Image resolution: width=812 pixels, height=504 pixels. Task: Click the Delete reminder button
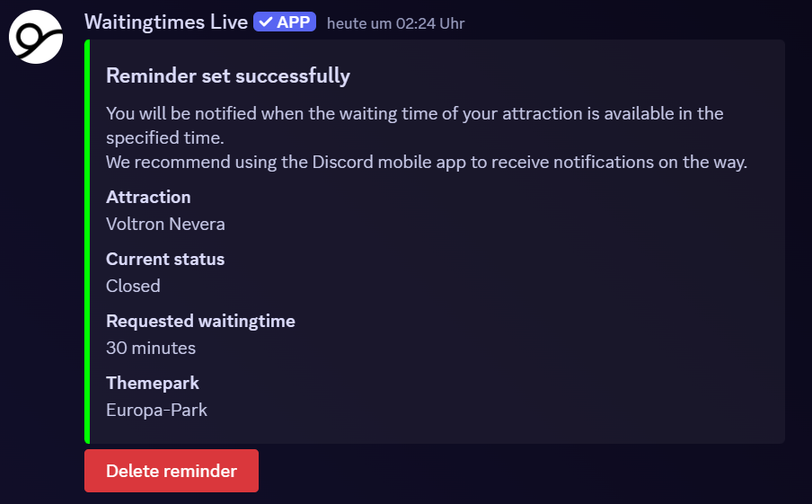[x=171, y=470]
